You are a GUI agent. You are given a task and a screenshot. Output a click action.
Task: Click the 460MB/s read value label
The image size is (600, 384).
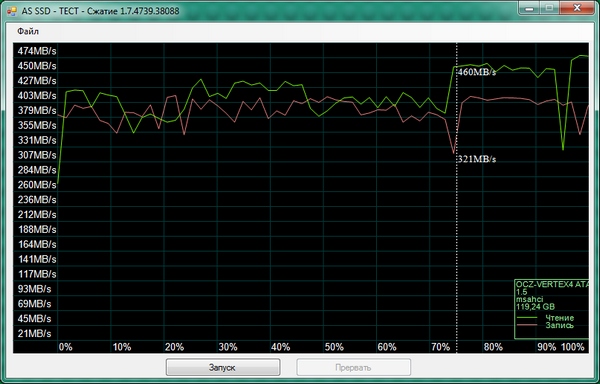[x=477, y=72]
